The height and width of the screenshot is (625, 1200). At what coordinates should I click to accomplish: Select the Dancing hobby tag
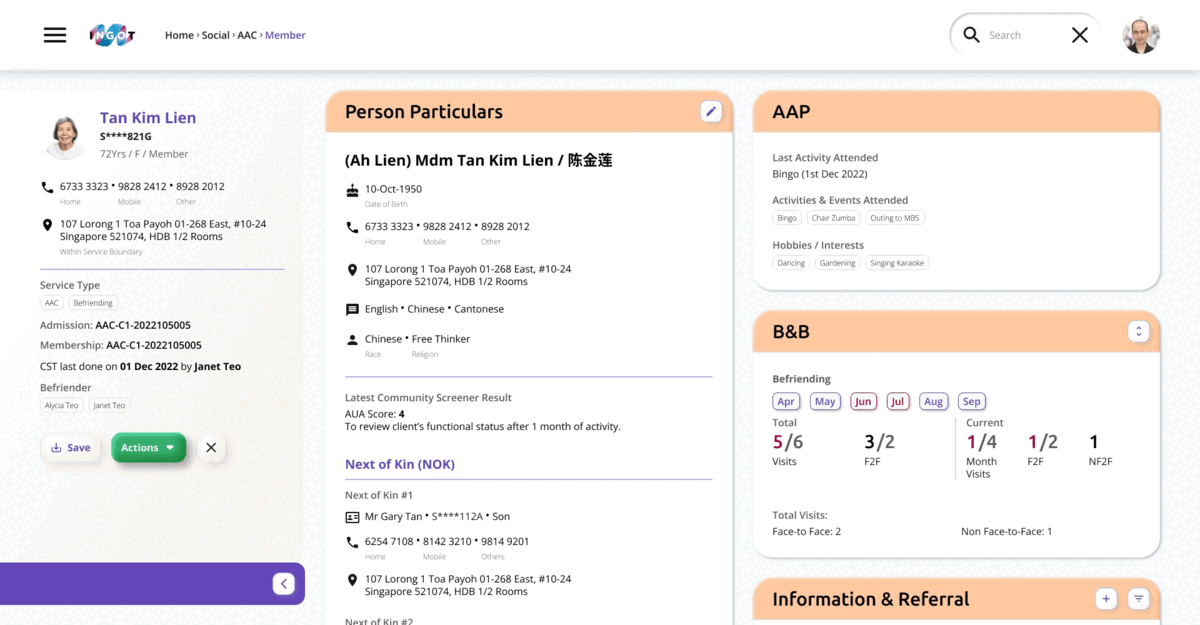click(791, 263)
